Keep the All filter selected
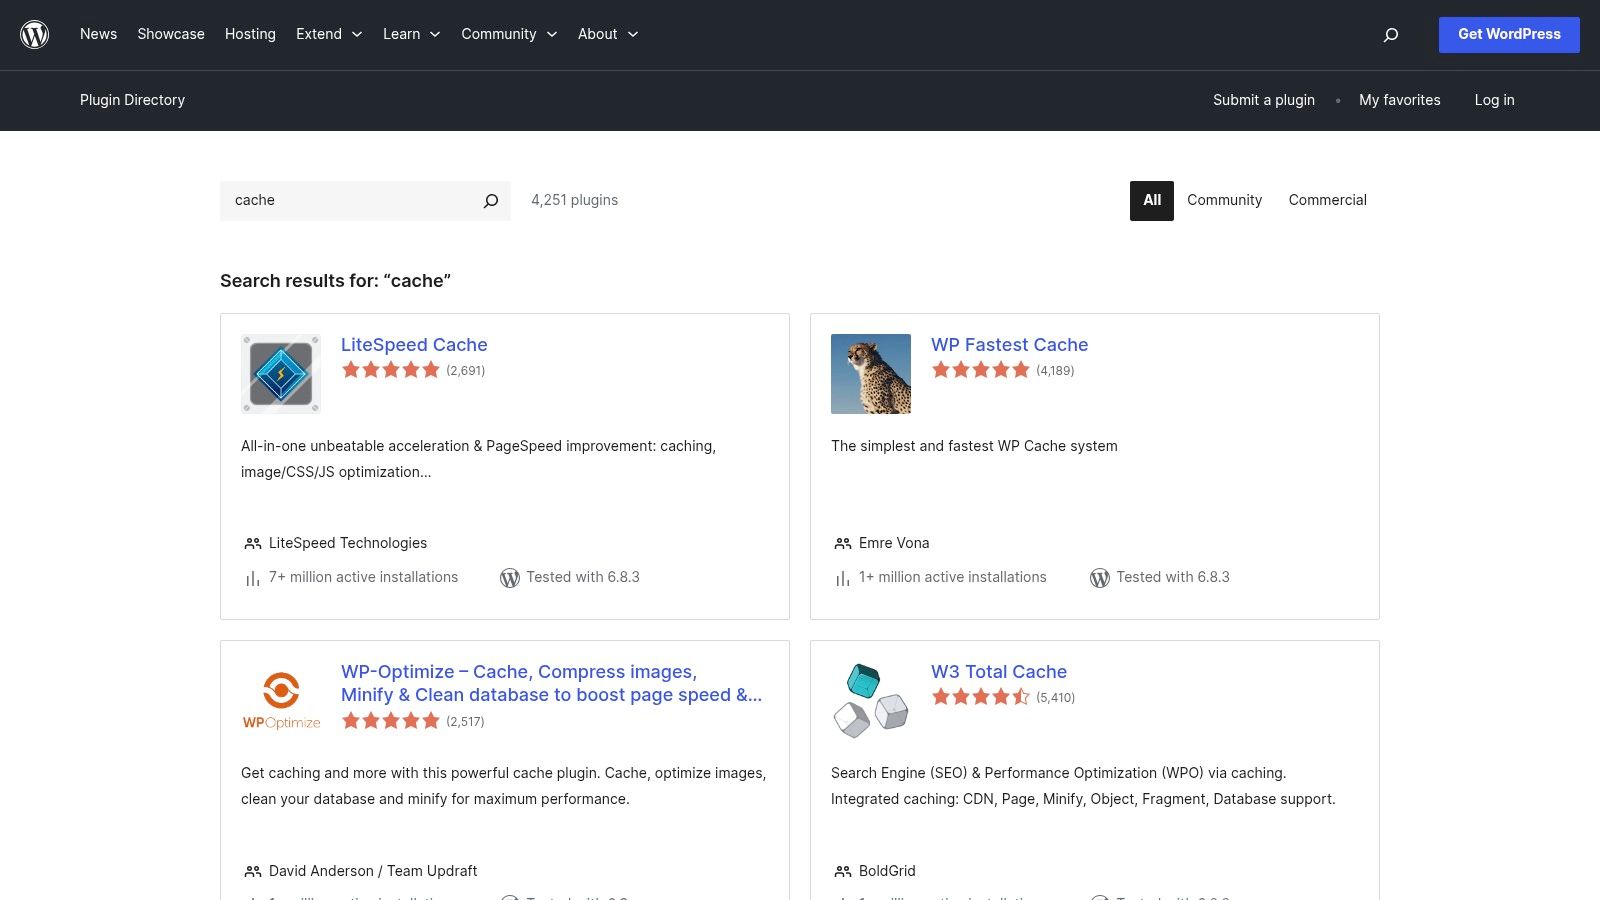This screenshot has height=900, width=1600. [x=1151, y=200]
